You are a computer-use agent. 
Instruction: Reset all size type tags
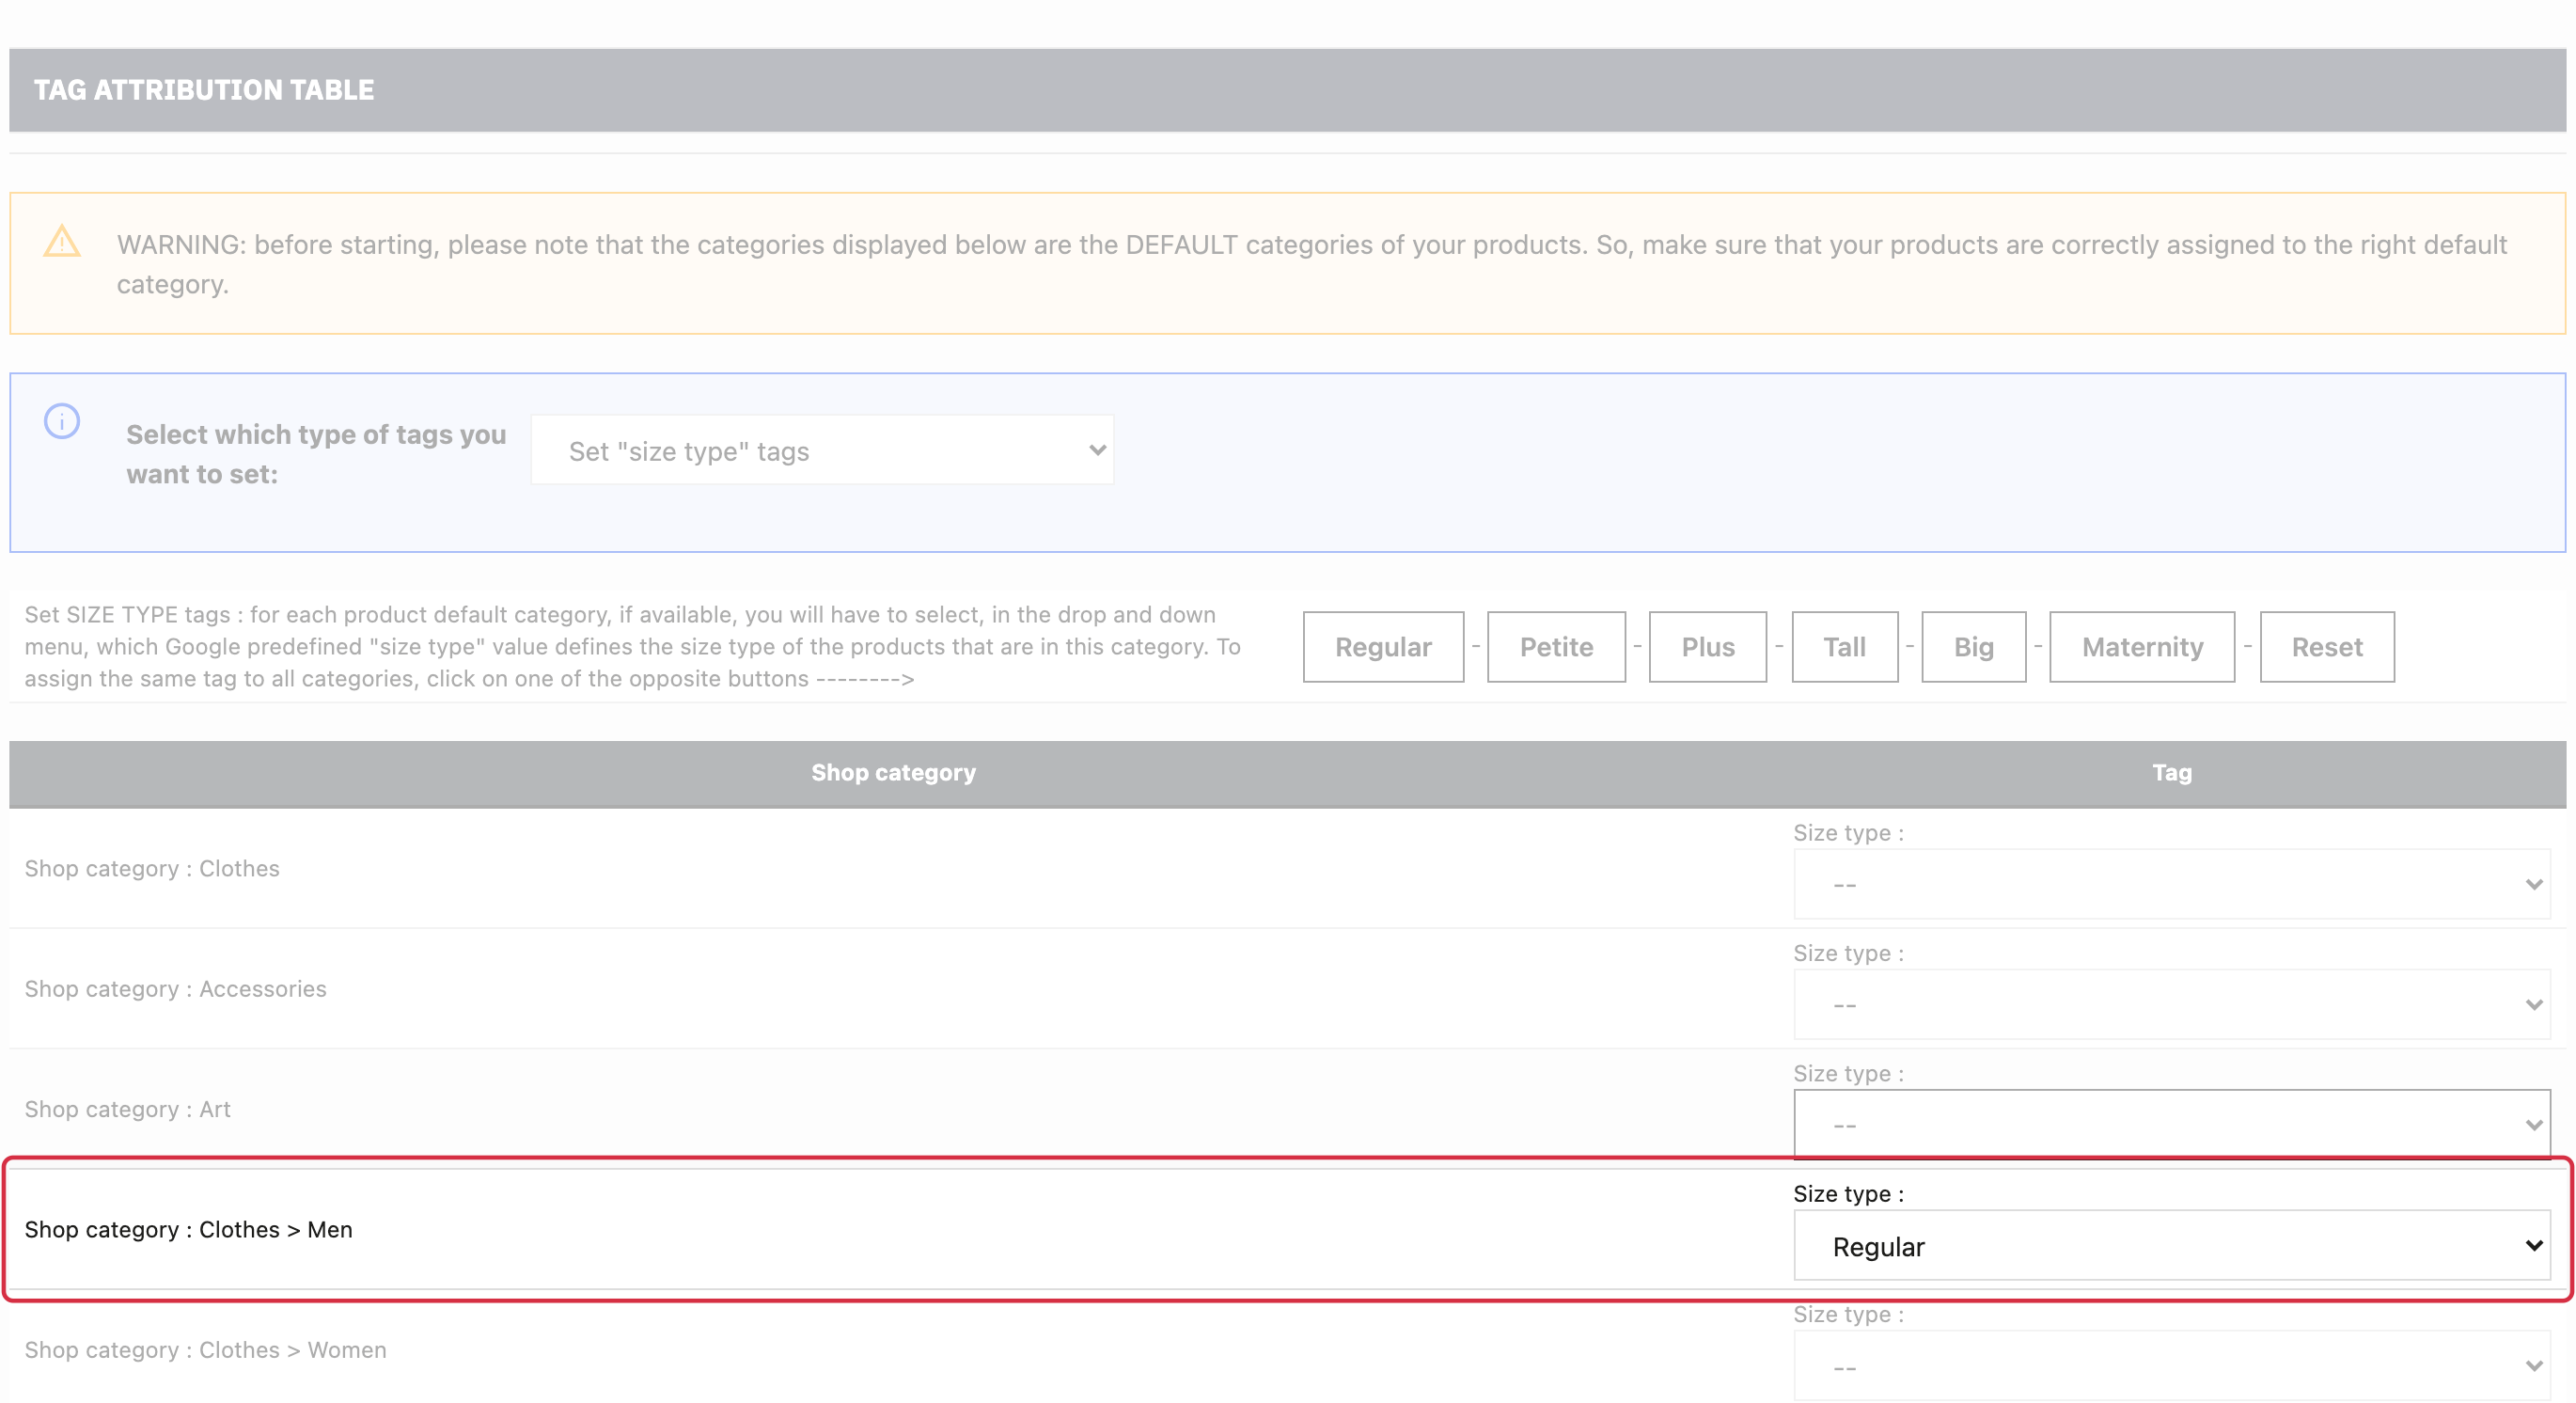coord(2327,647)
